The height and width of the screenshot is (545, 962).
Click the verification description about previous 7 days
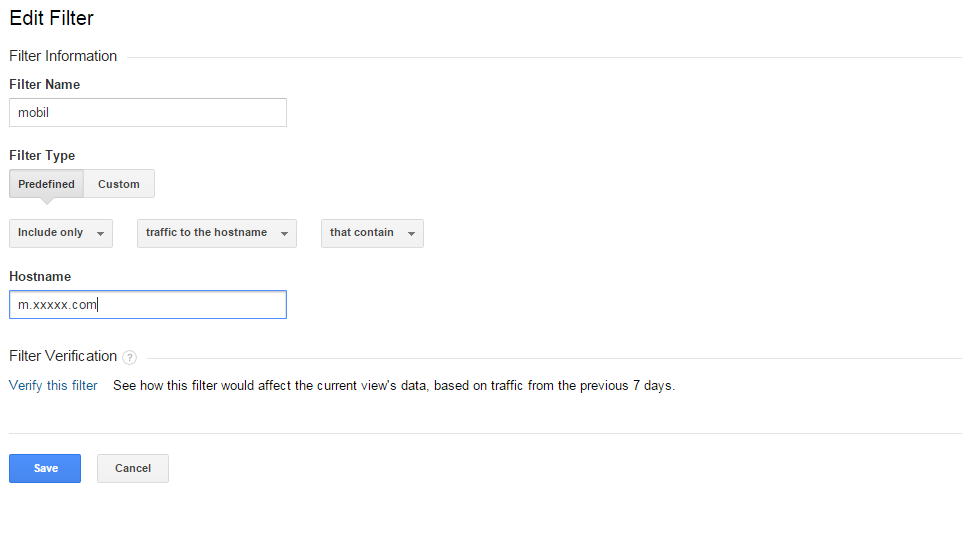tap(394, 385)
